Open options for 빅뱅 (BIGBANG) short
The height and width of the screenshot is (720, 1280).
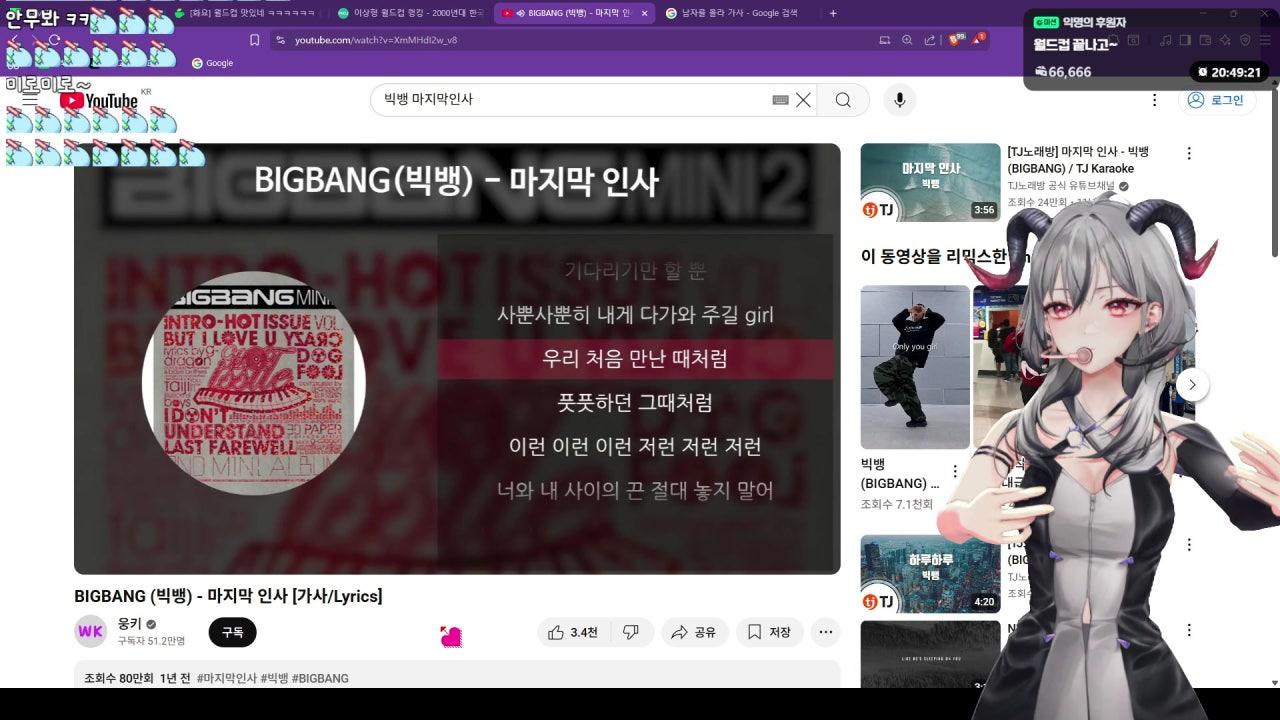(955, 471)
